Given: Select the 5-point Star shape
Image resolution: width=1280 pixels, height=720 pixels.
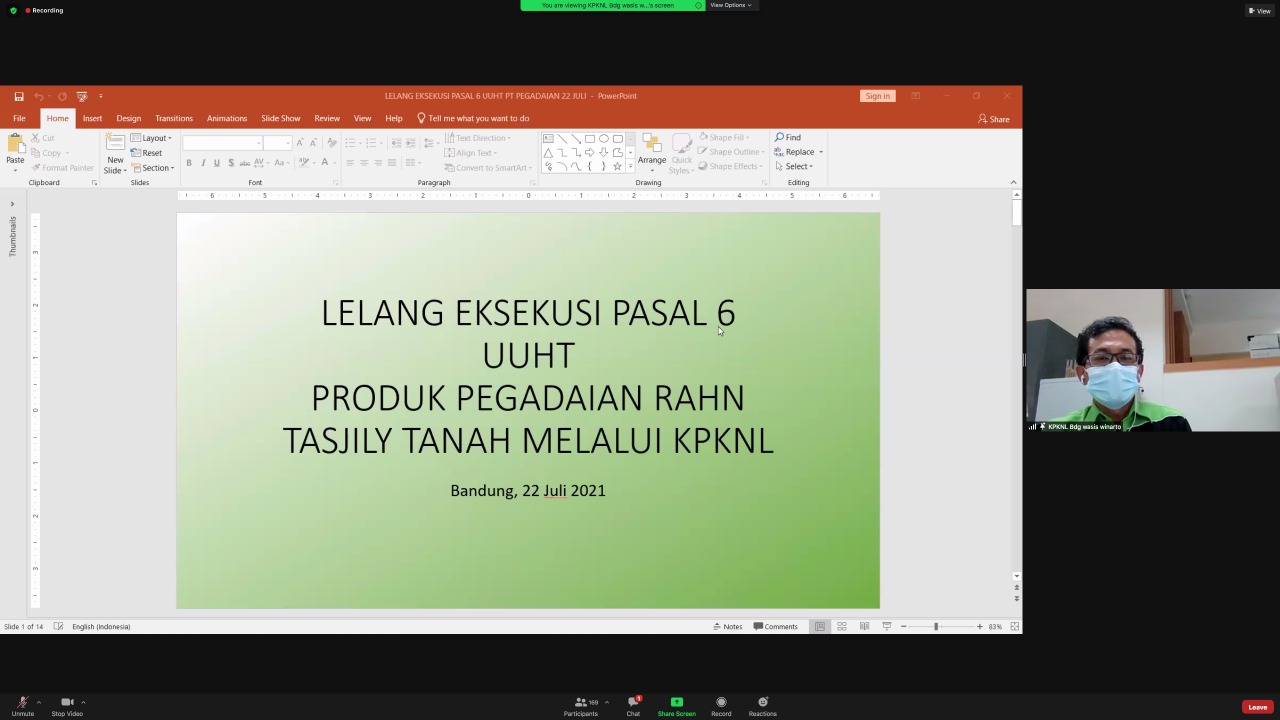Looking at the screenshot, I should 617,166.
